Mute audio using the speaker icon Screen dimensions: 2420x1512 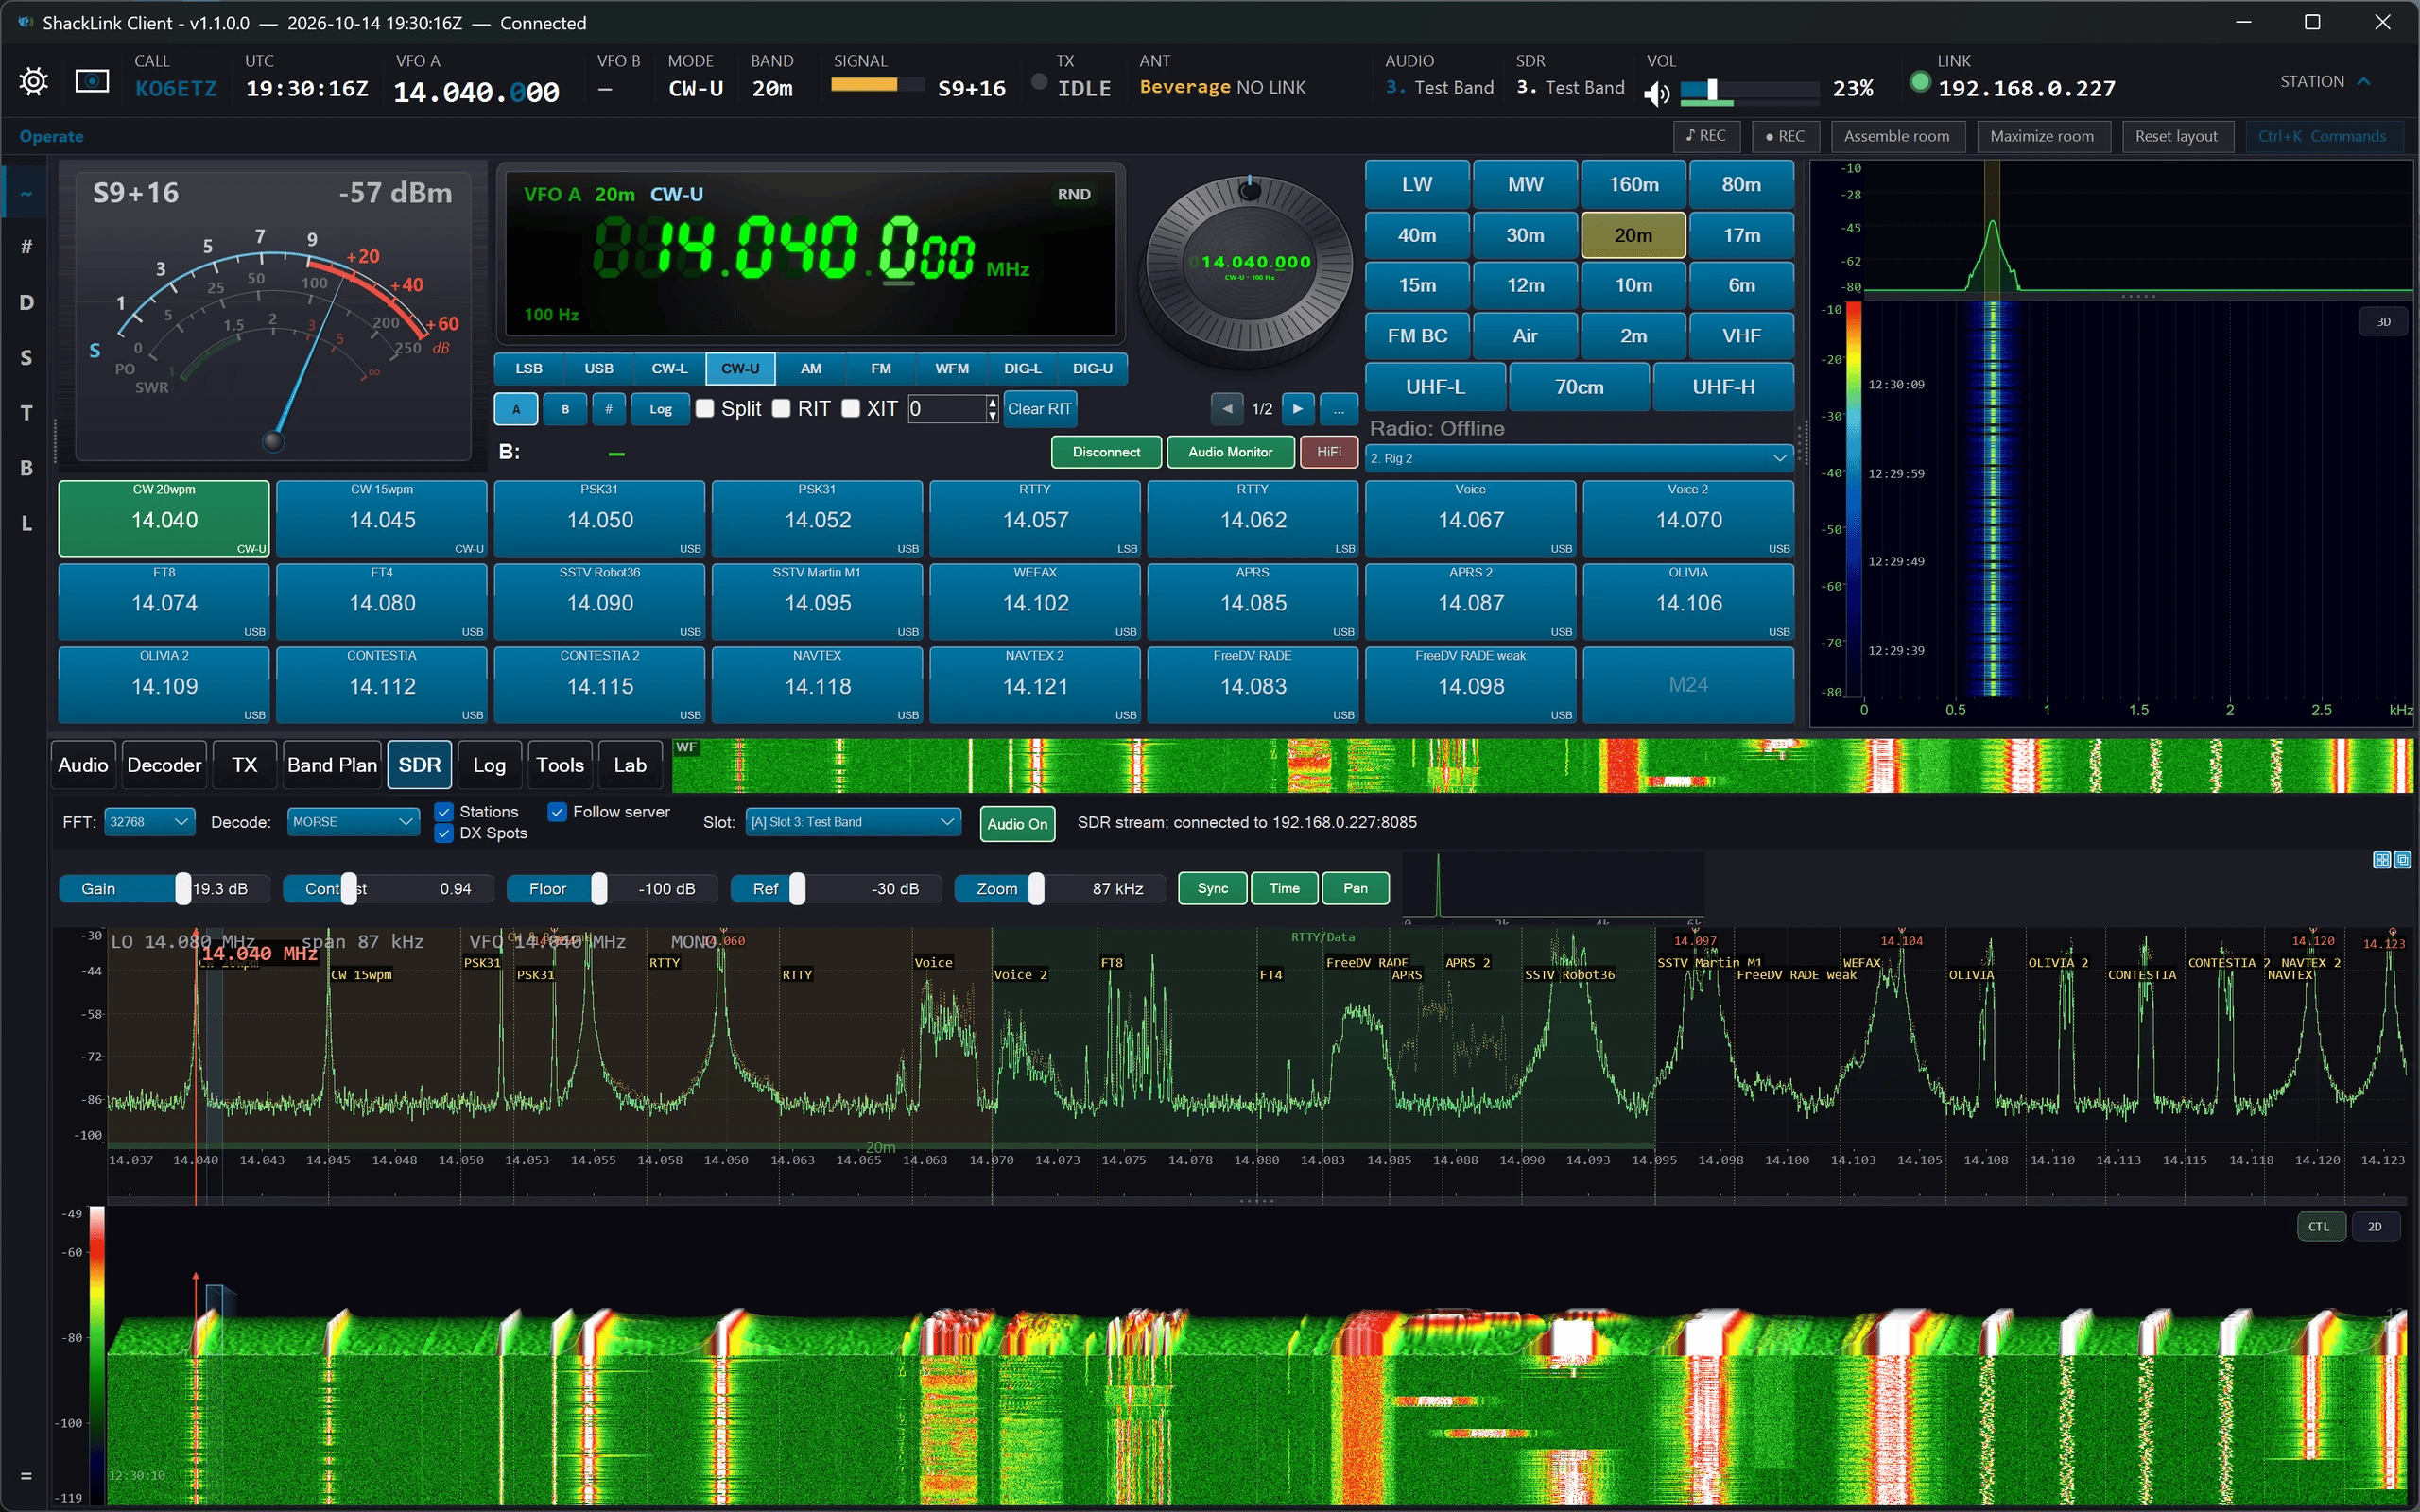(1657, 93)
